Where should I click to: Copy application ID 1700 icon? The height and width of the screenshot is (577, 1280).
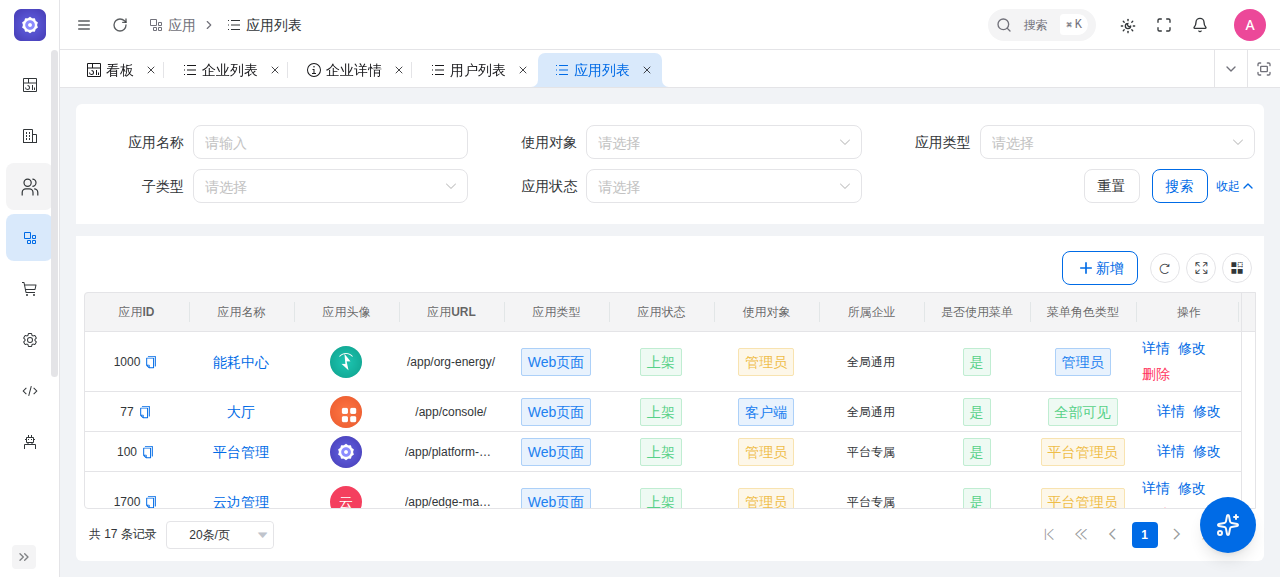coord(152,502)
